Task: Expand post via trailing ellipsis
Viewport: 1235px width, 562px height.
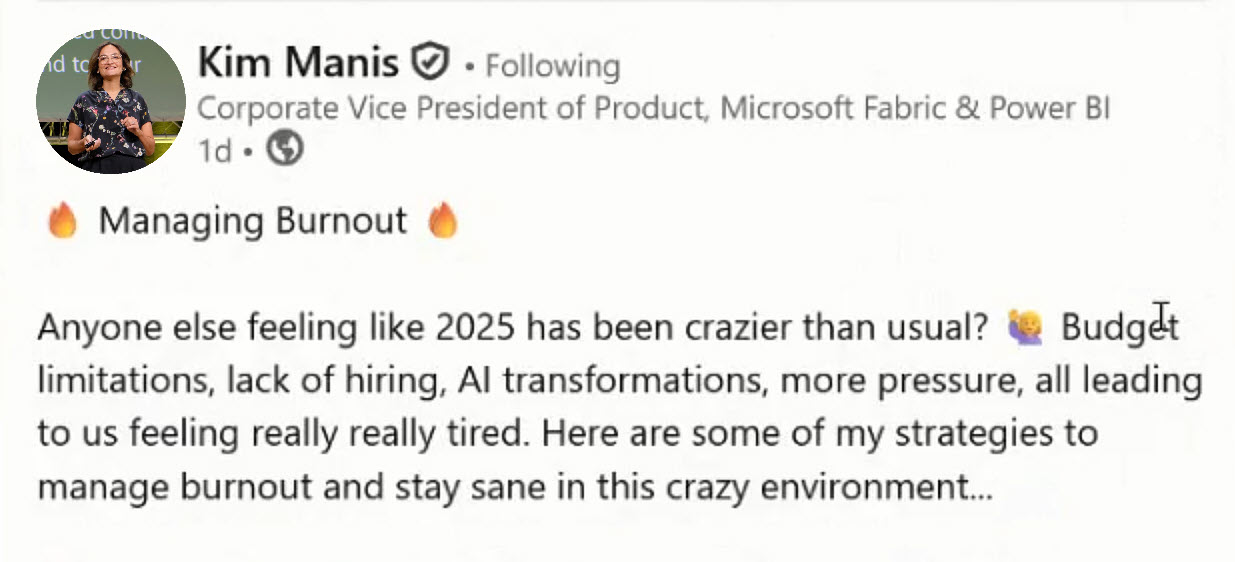Action: 980,488
